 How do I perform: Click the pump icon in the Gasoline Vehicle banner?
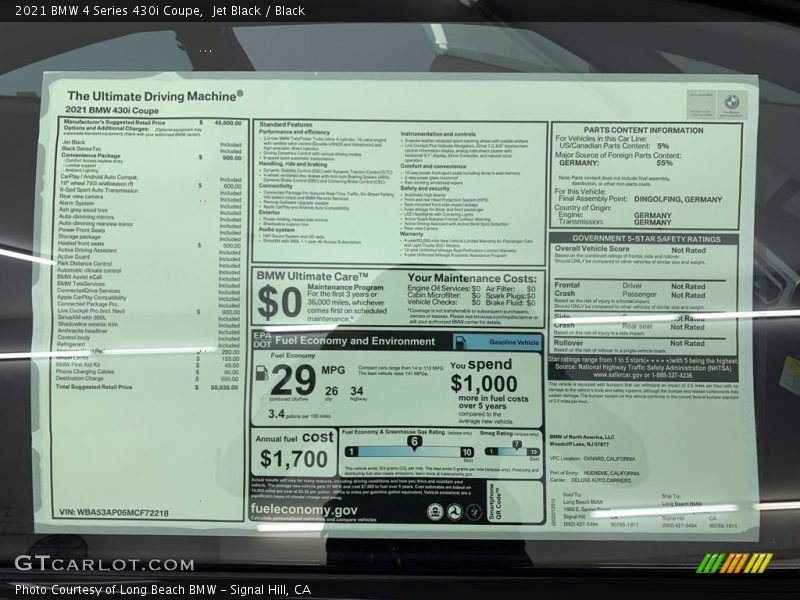pyautogui.click(x=460, y=342)
